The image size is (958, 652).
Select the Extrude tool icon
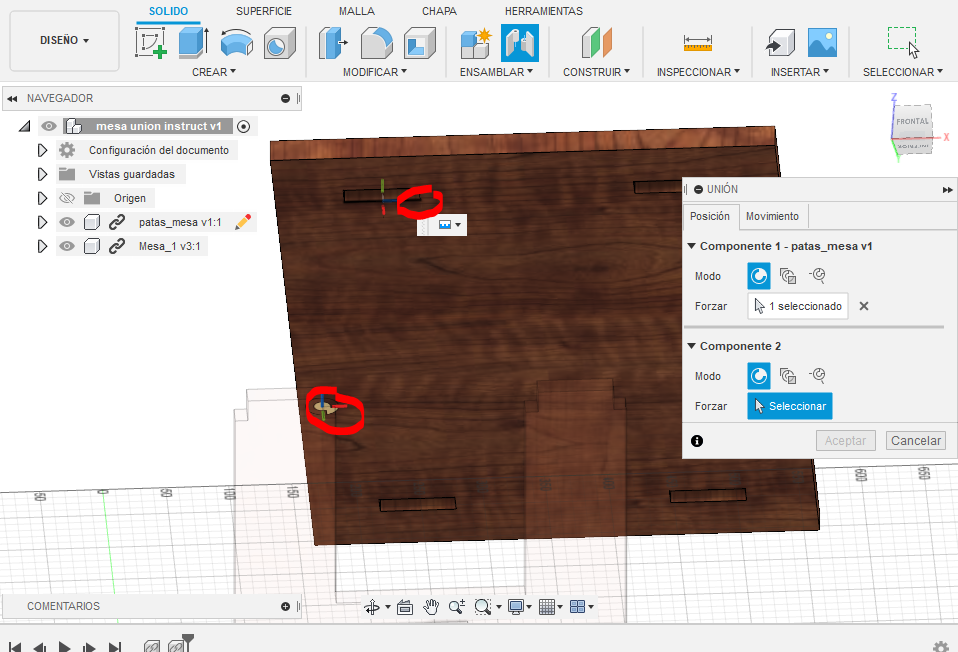[194, 43]
